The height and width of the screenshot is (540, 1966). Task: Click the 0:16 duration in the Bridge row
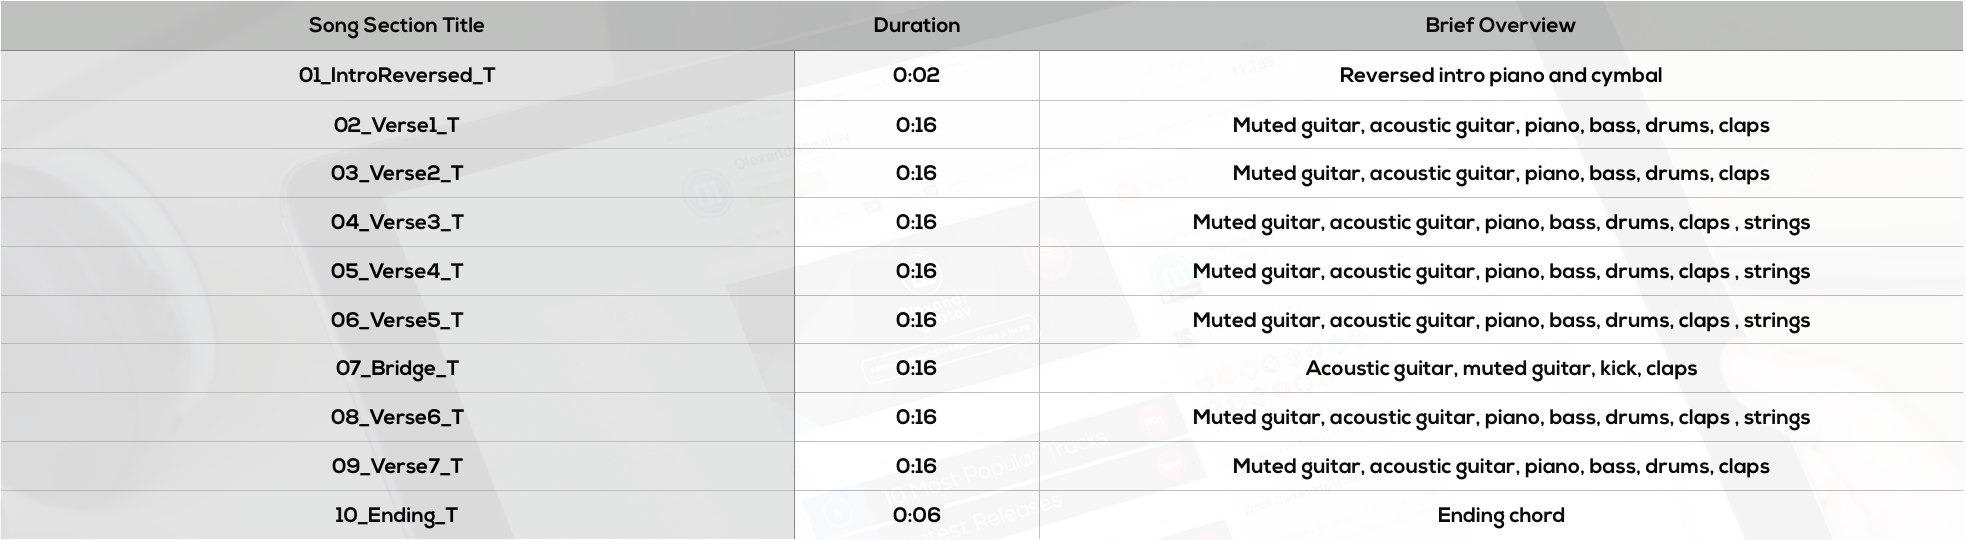click(x=916, y=368)
